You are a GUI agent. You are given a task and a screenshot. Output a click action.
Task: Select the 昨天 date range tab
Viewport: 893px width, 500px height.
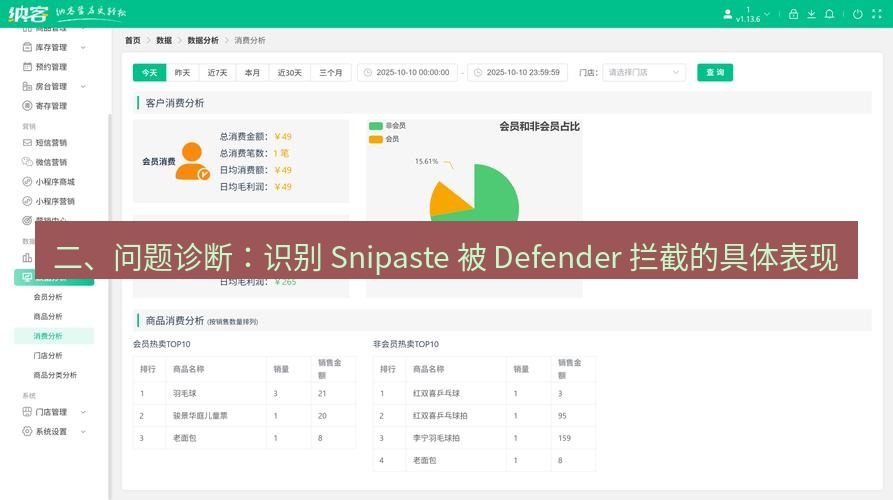coord(182,72)
